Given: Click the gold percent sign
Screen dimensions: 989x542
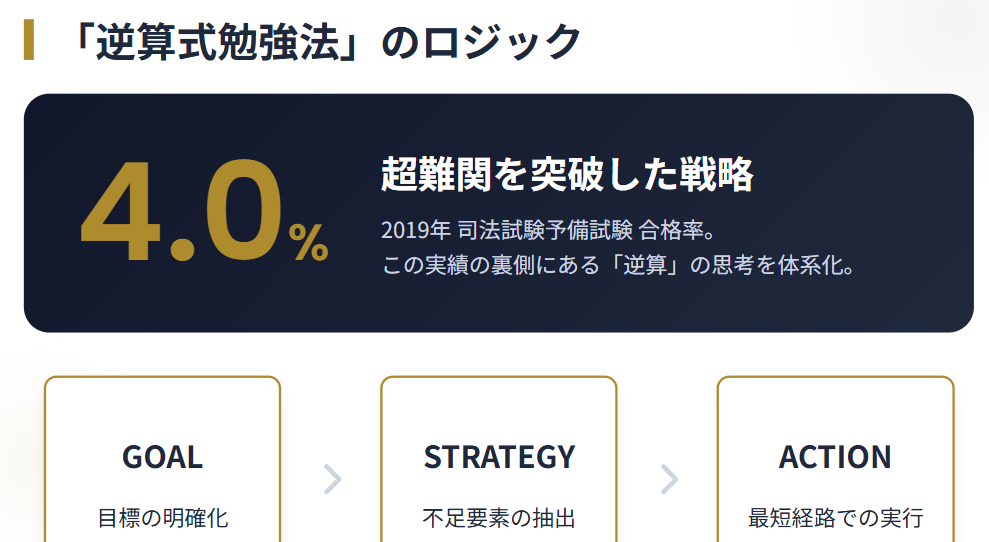Looking at the screenshot, I should (308, 242).
